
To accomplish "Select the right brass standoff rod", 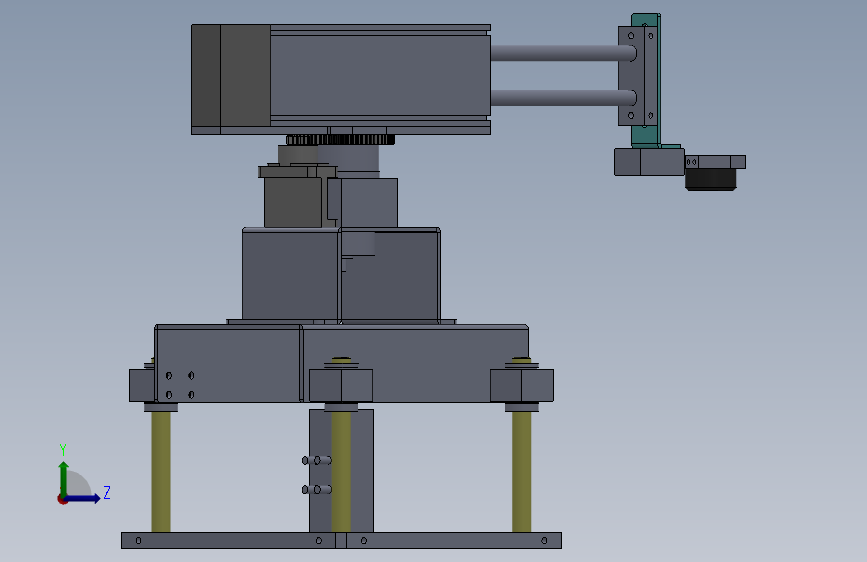I will point(521,472).
